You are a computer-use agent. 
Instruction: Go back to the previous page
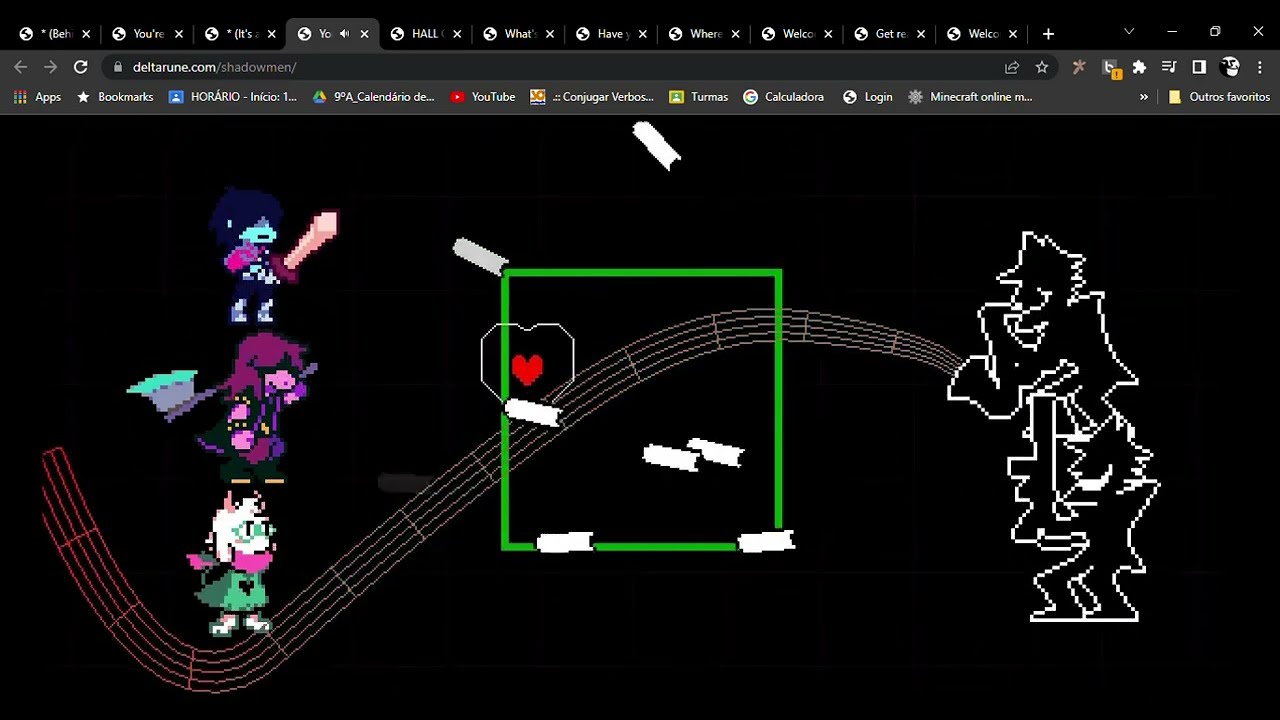[21, 67]
